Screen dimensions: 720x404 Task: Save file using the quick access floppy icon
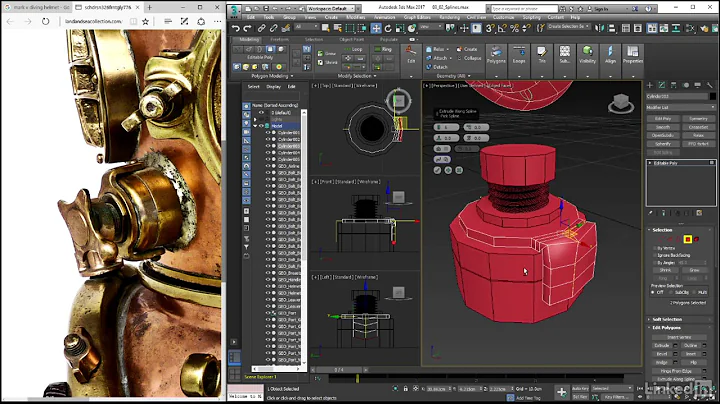point(266,8)
